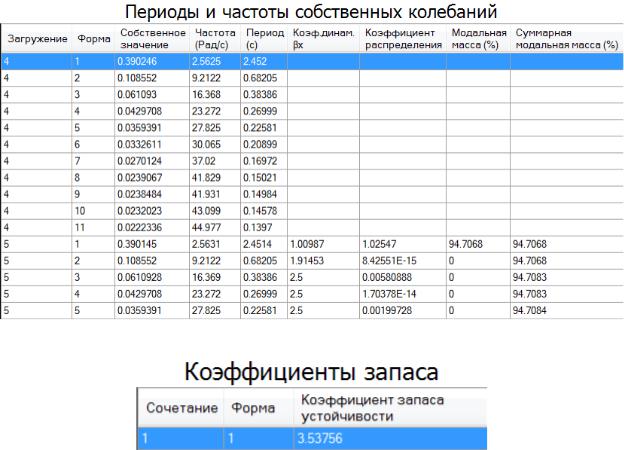Select cumulative modal mass 94.7084

pyautogui.click(x=567, y=311)
